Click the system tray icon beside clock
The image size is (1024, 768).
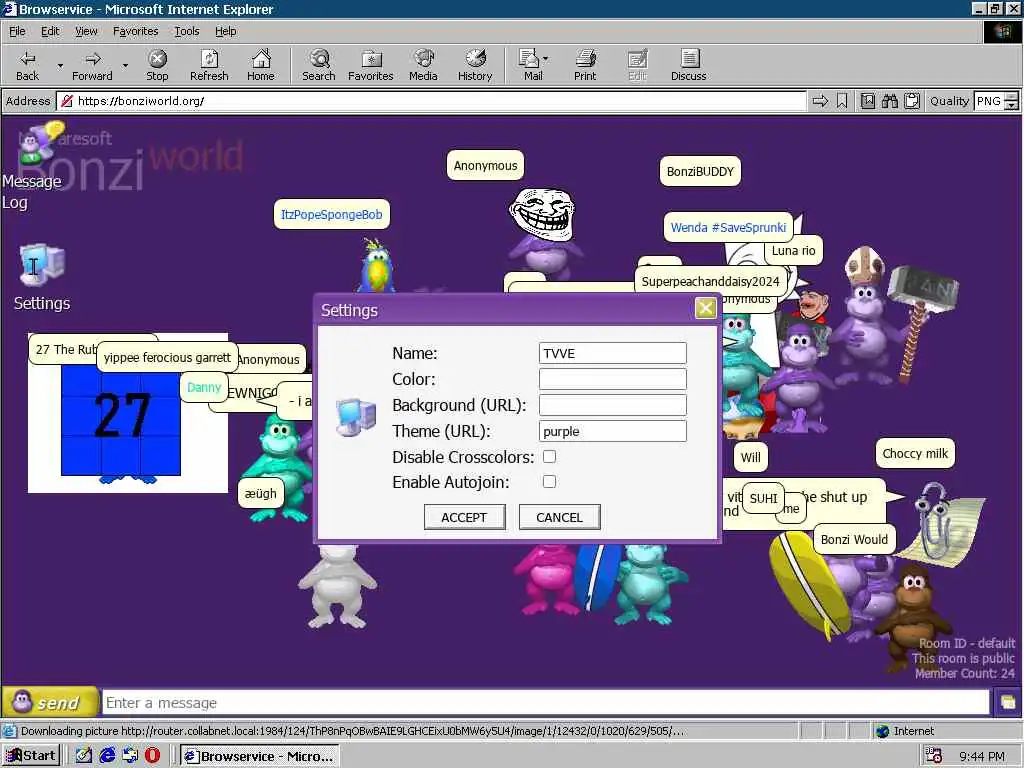tap(934, 756)
